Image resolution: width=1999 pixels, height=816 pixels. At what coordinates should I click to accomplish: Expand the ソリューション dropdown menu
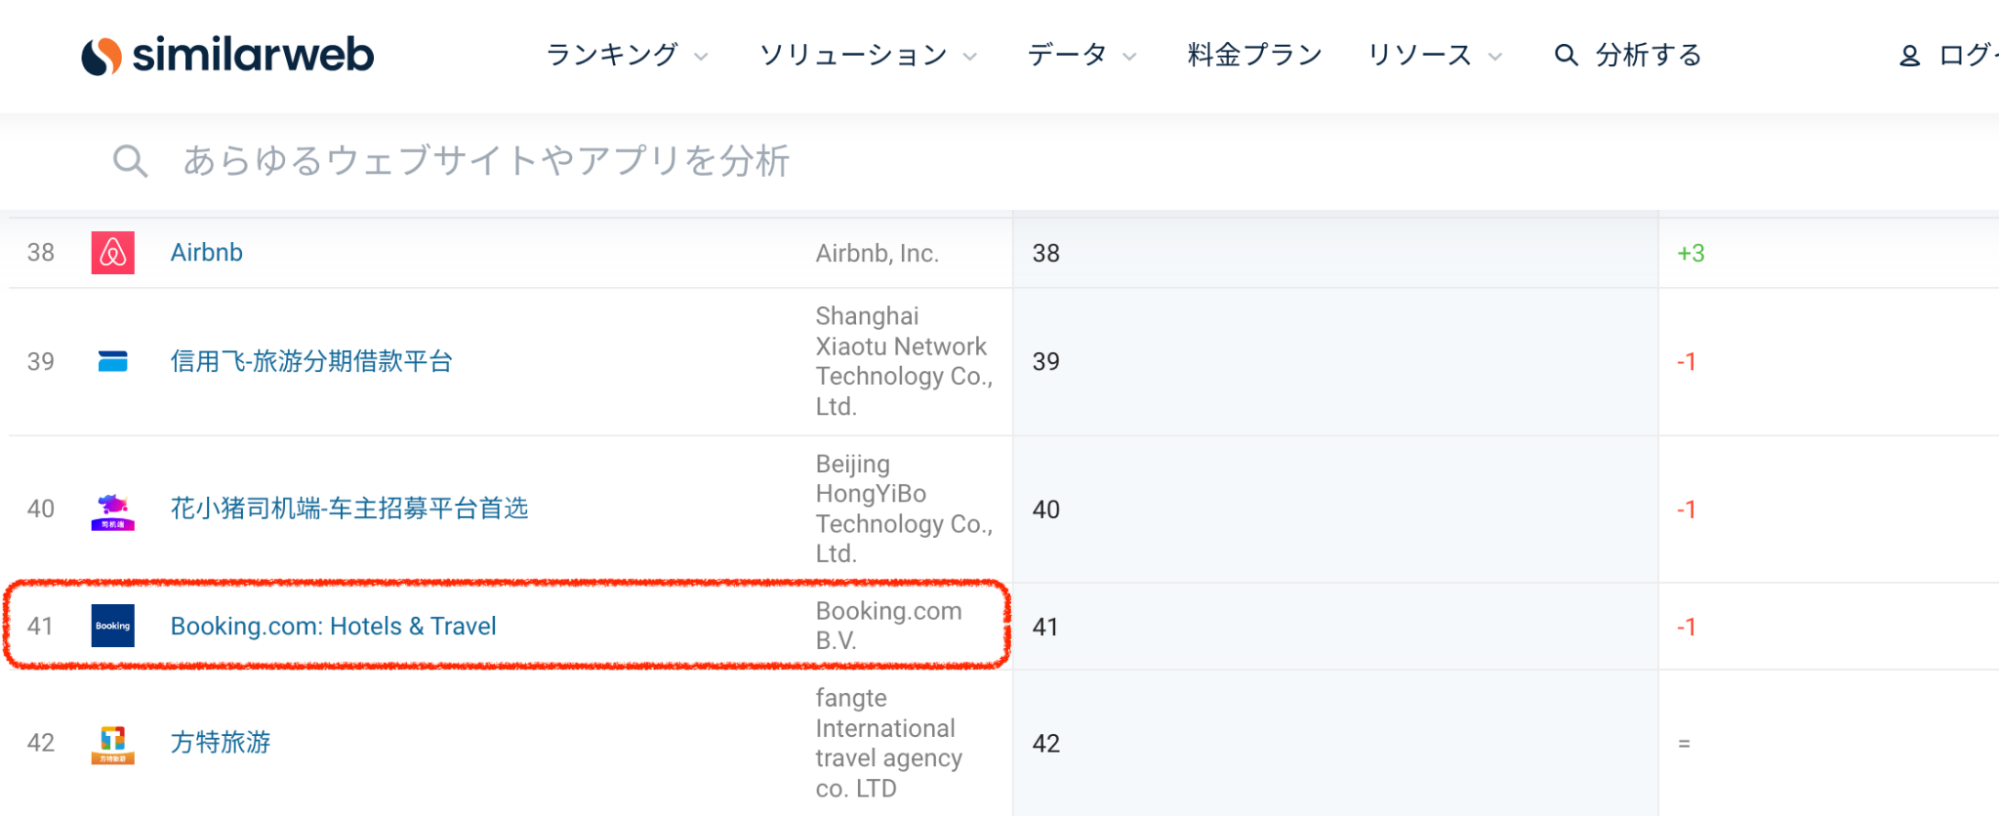pyautogui.click(x=867, y=55)
